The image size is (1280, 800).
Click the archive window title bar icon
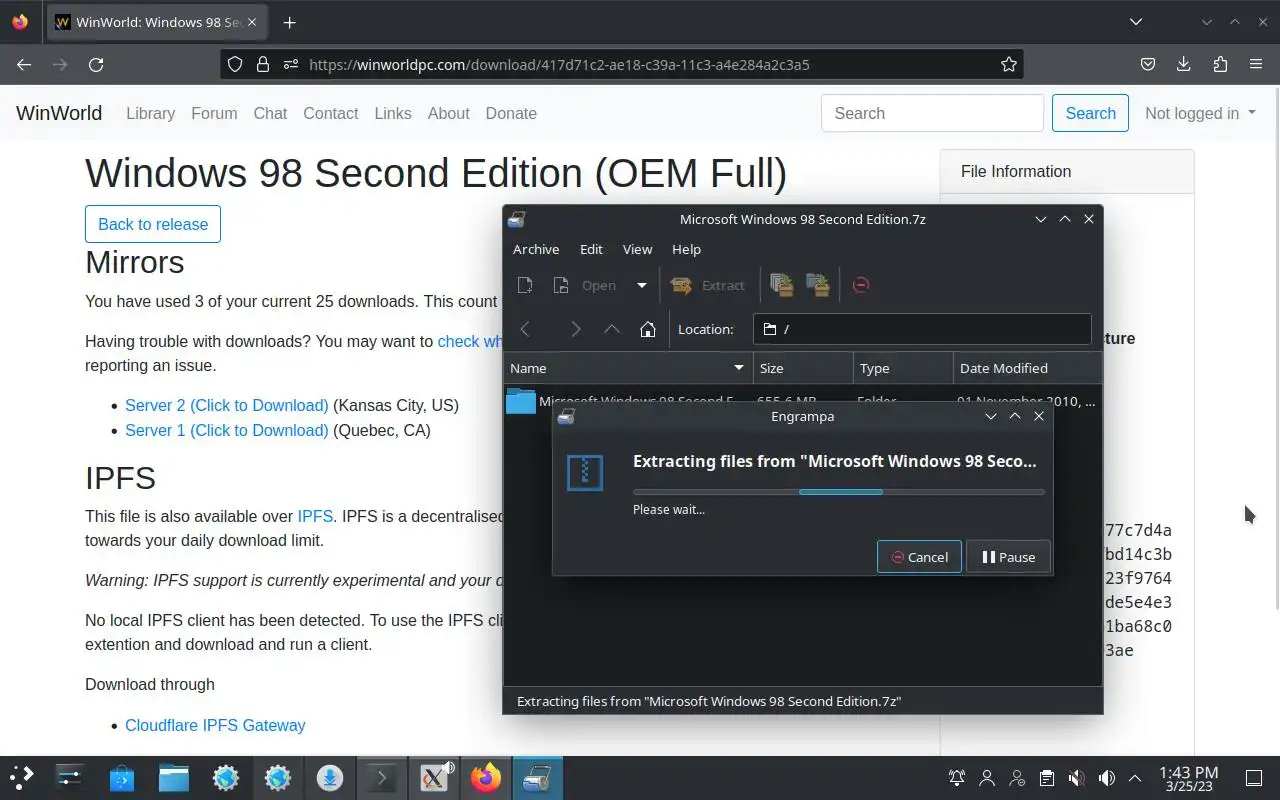click(x=516, y=219)
